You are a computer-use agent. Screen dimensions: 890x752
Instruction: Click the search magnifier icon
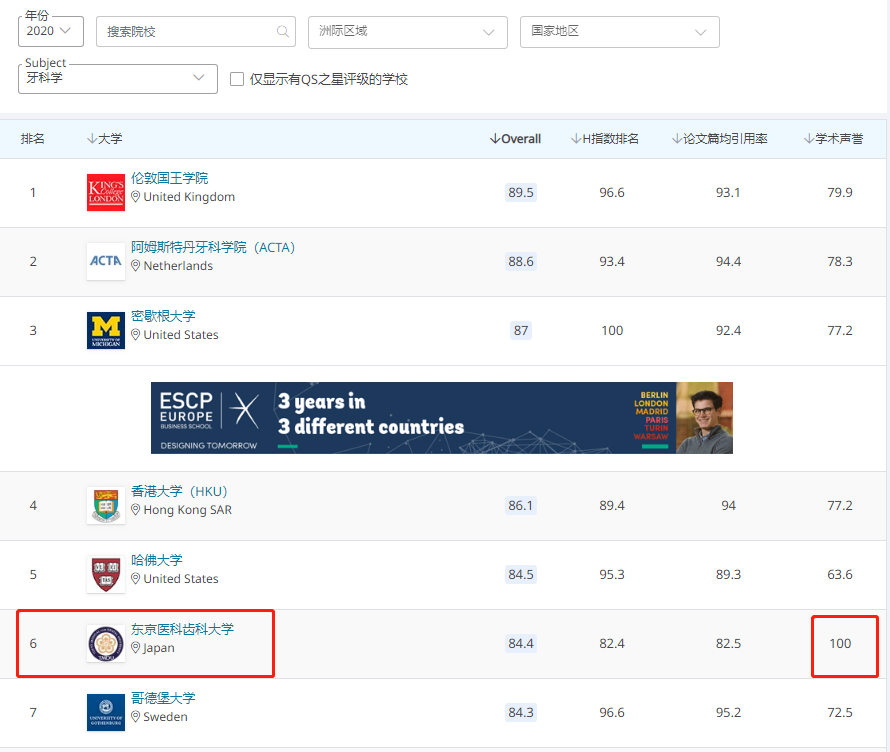pyautogui.click(x=283, y=31)
